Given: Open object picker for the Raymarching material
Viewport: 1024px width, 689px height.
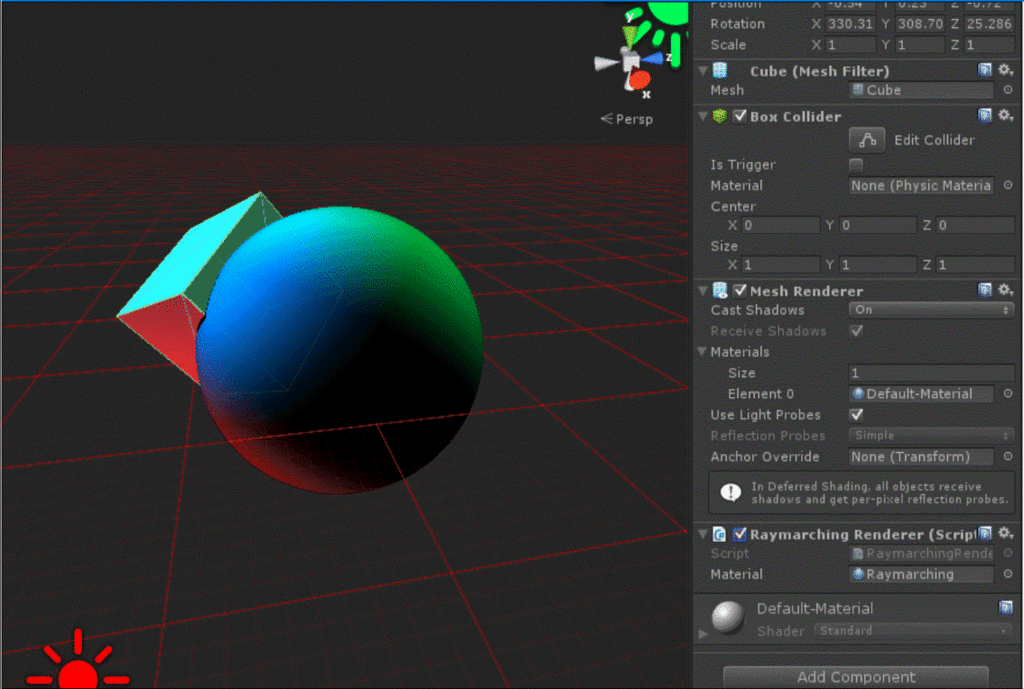Looking at the screenshot, I should (1008, 574).
